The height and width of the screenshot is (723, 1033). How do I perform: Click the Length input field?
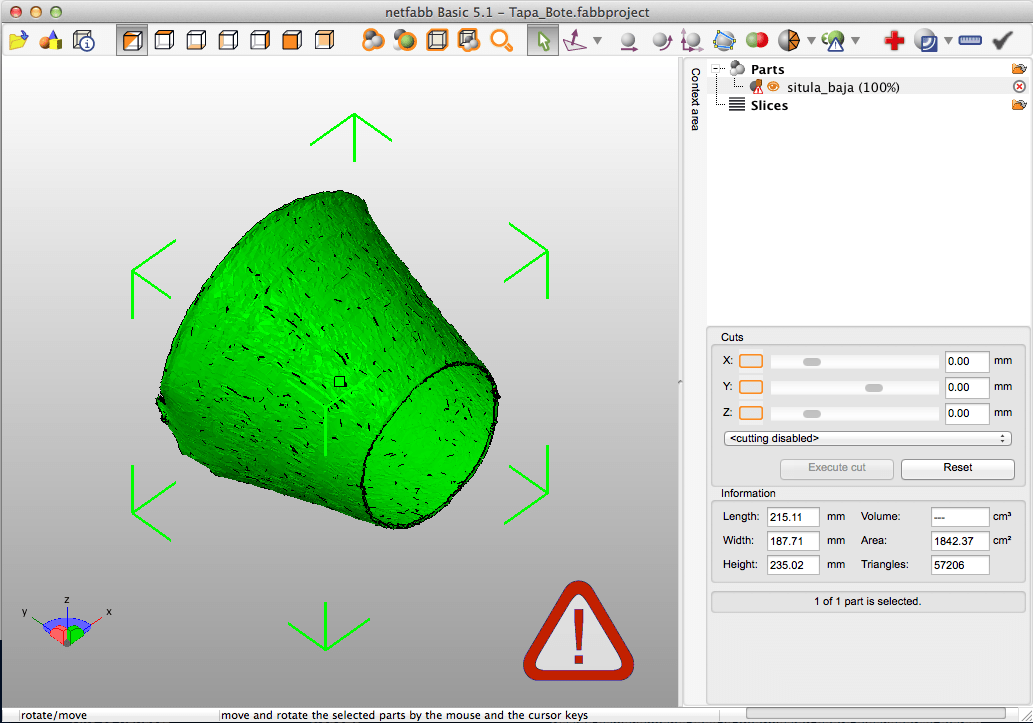click(793, 516)
